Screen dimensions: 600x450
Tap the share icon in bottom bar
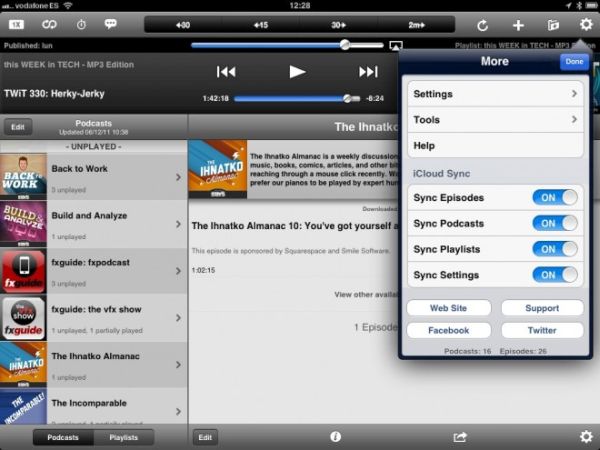click(x=460, y=437)
